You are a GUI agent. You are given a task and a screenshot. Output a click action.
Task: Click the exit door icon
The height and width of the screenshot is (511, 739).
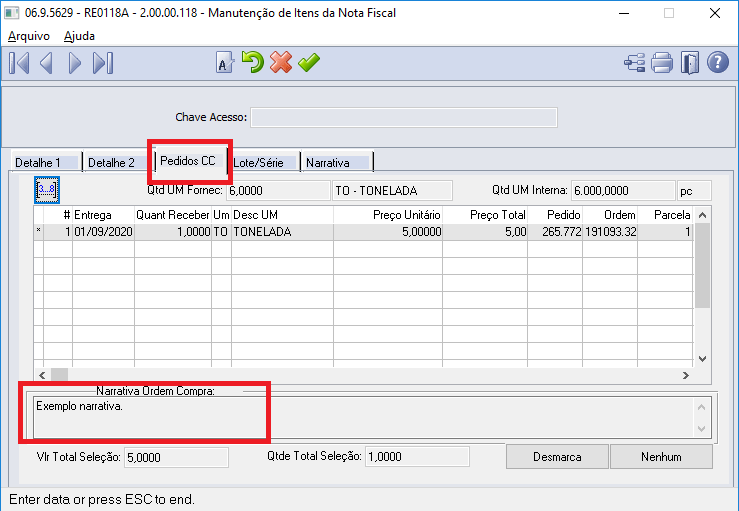tap(690, 63)
